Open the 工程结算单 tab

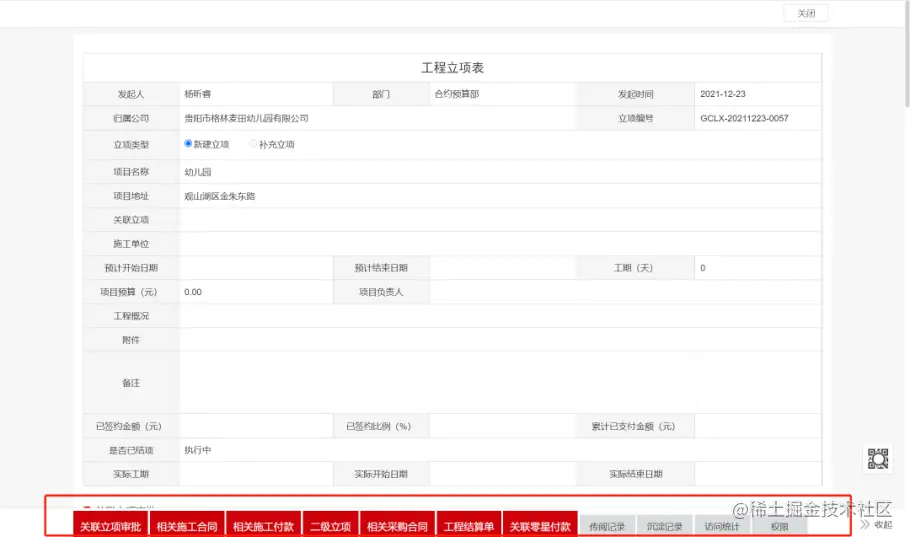pyautogui.click(x=469, y=526)
